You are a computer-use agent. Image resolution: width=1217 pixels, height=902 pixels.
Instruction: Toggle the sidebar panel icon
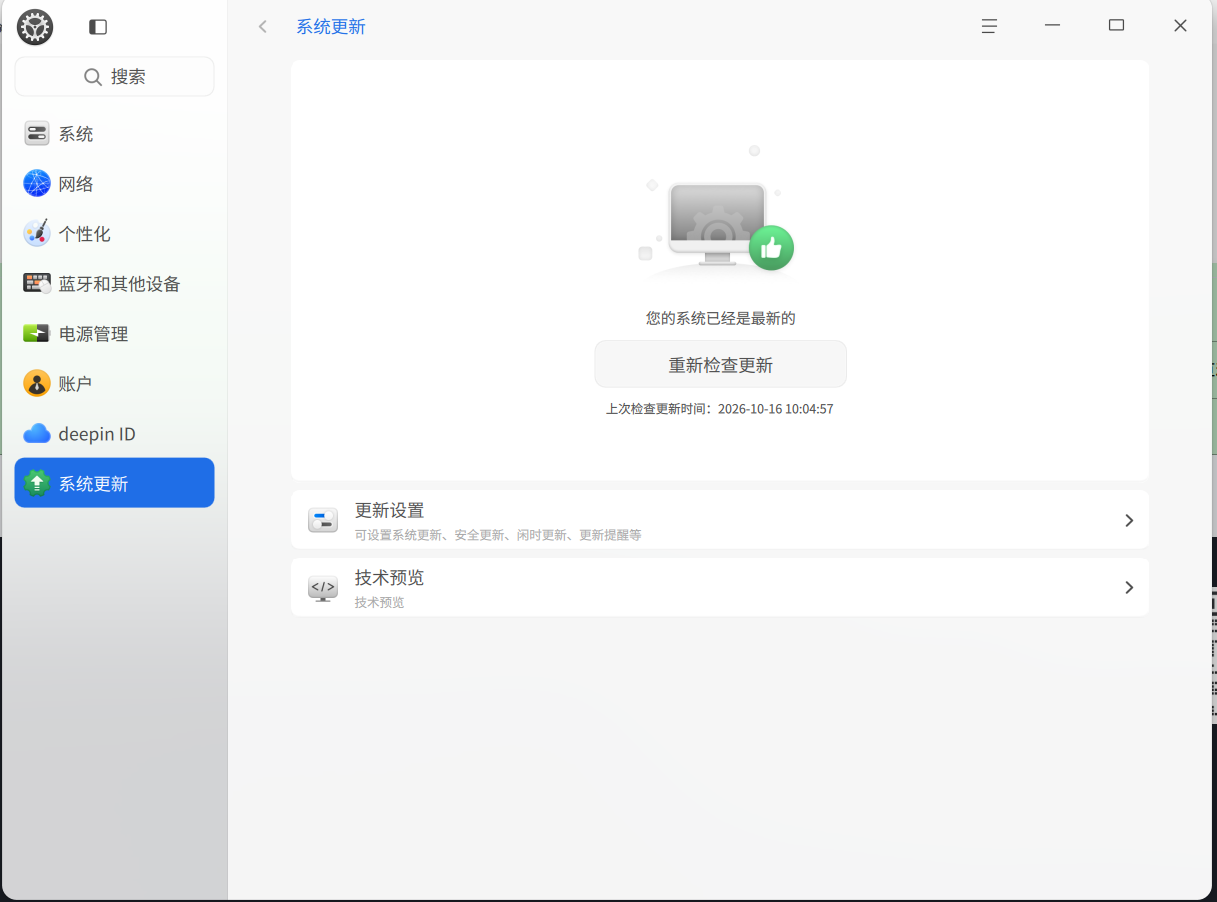(98, 27)
